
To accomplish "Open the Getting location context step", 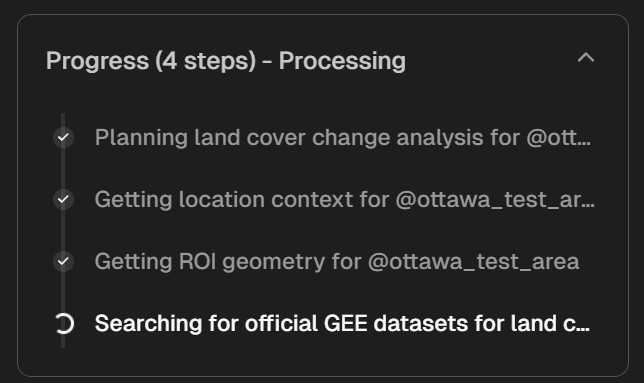I will click(x=344, y=200).
